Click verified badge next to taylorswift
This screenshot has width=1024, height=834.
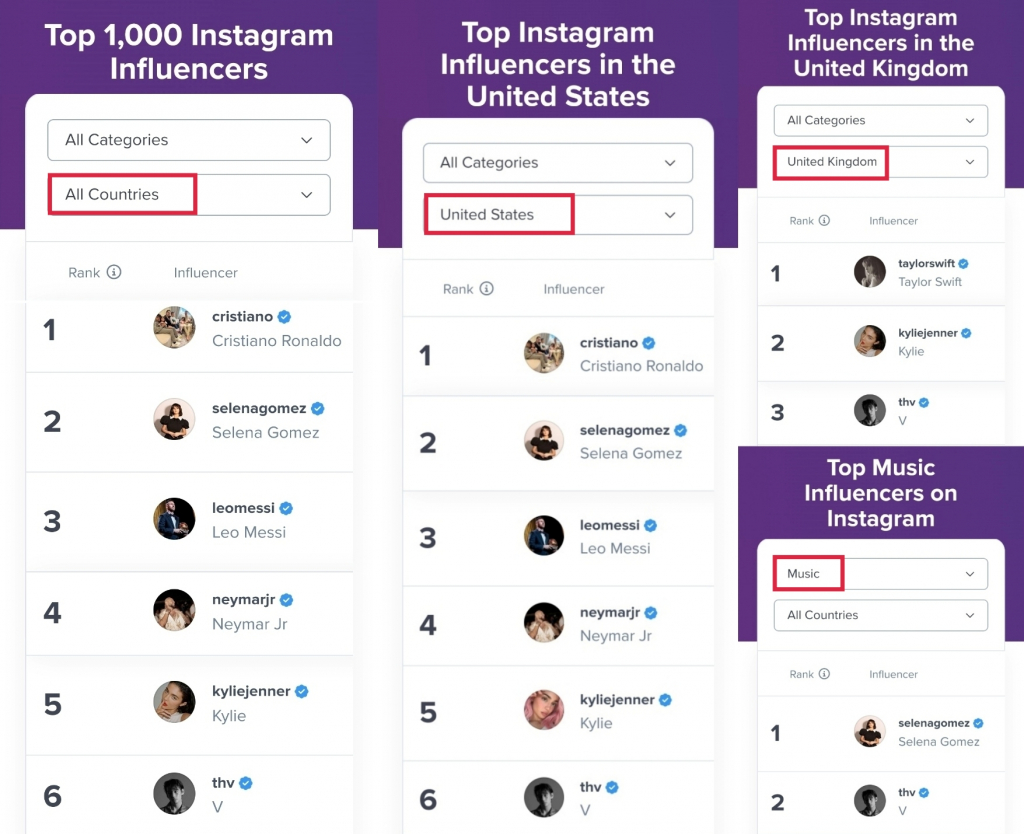[963, 263]
